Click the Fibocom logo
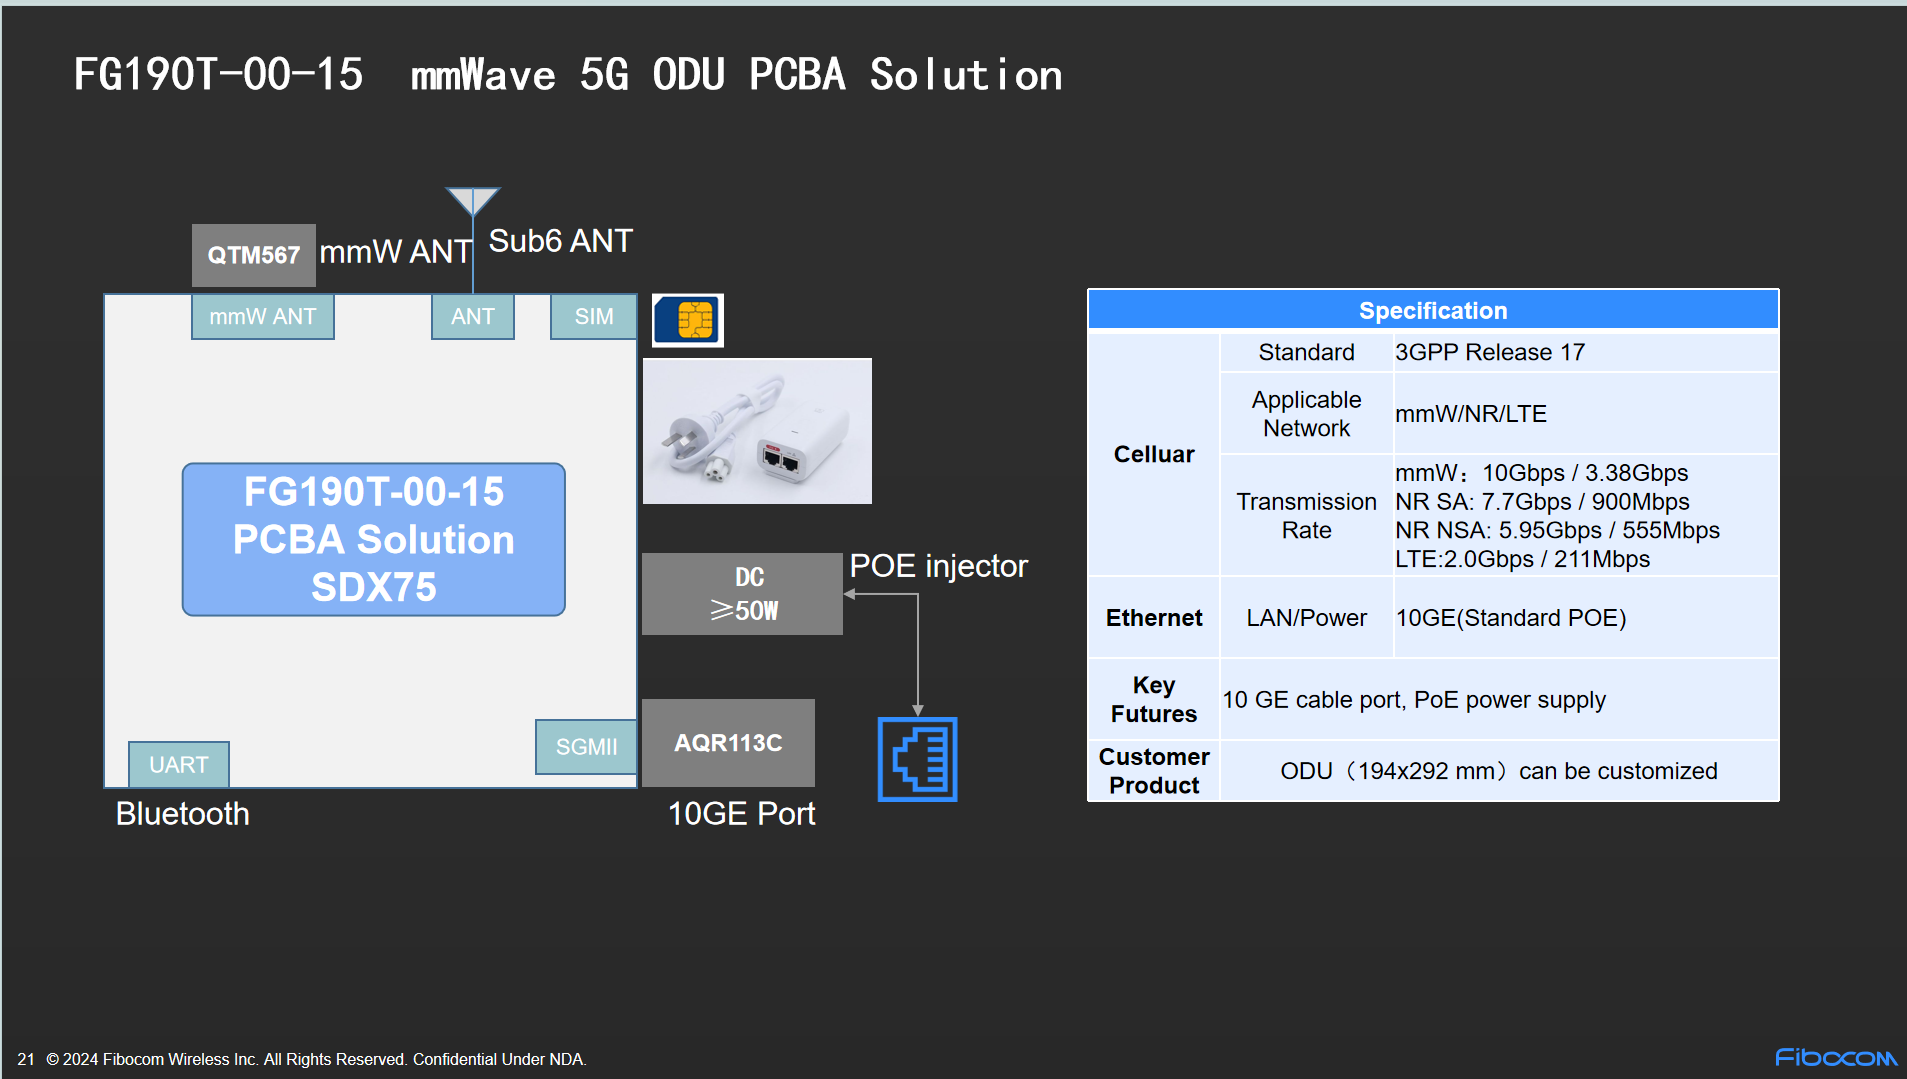Image resolution: width=1907 pixels, height=1079 pixels. pyautogui.click(x=1836, y=1057)
